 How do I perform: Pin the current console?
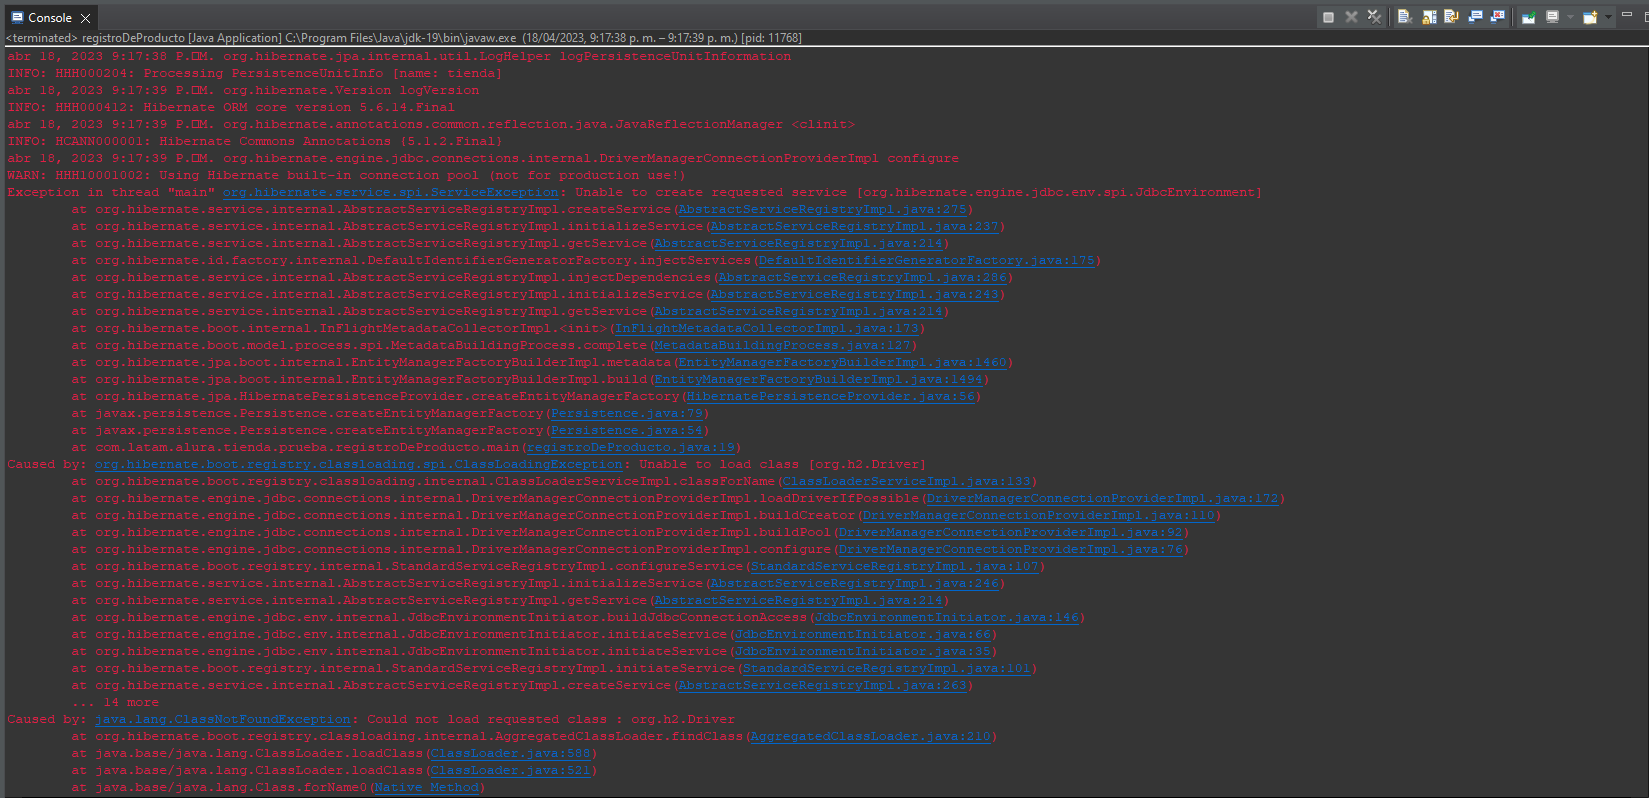(1528, 17)
